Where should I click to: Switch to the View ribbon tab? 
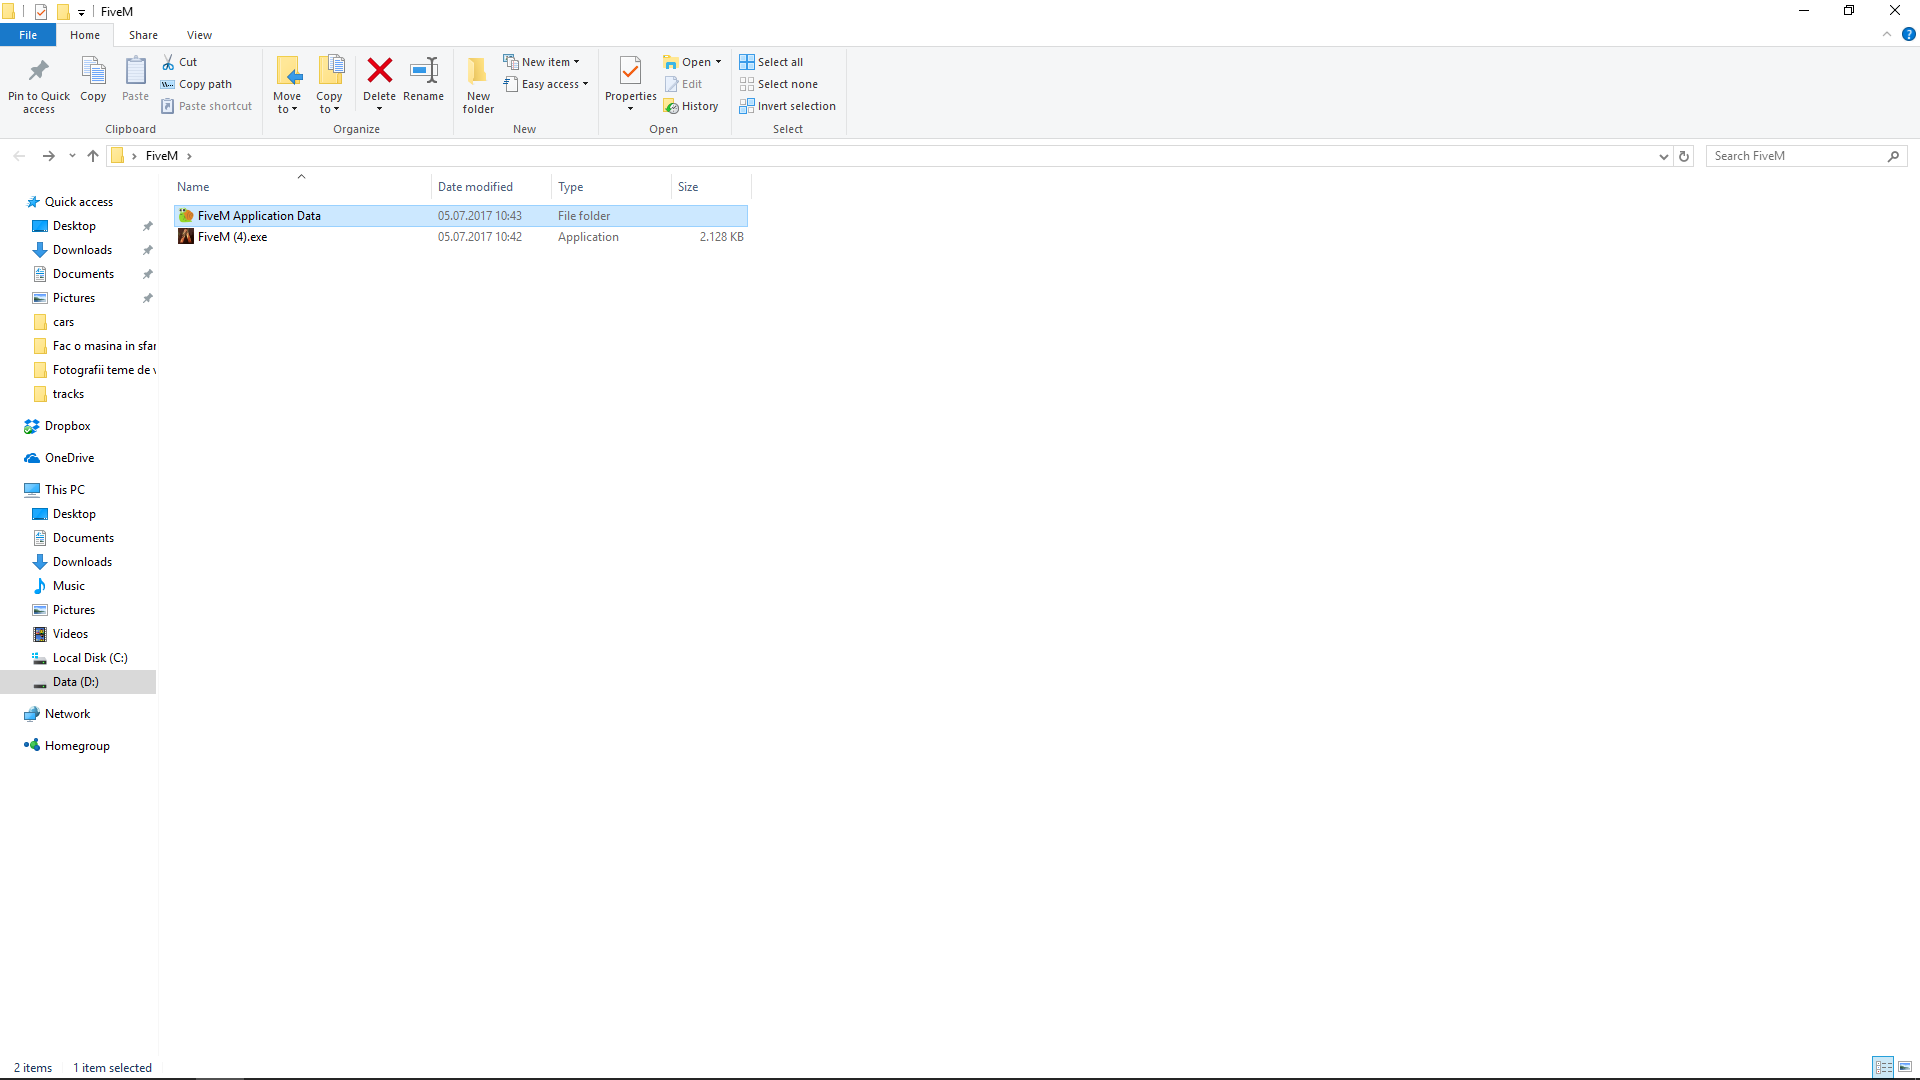[x=199, y=35]
